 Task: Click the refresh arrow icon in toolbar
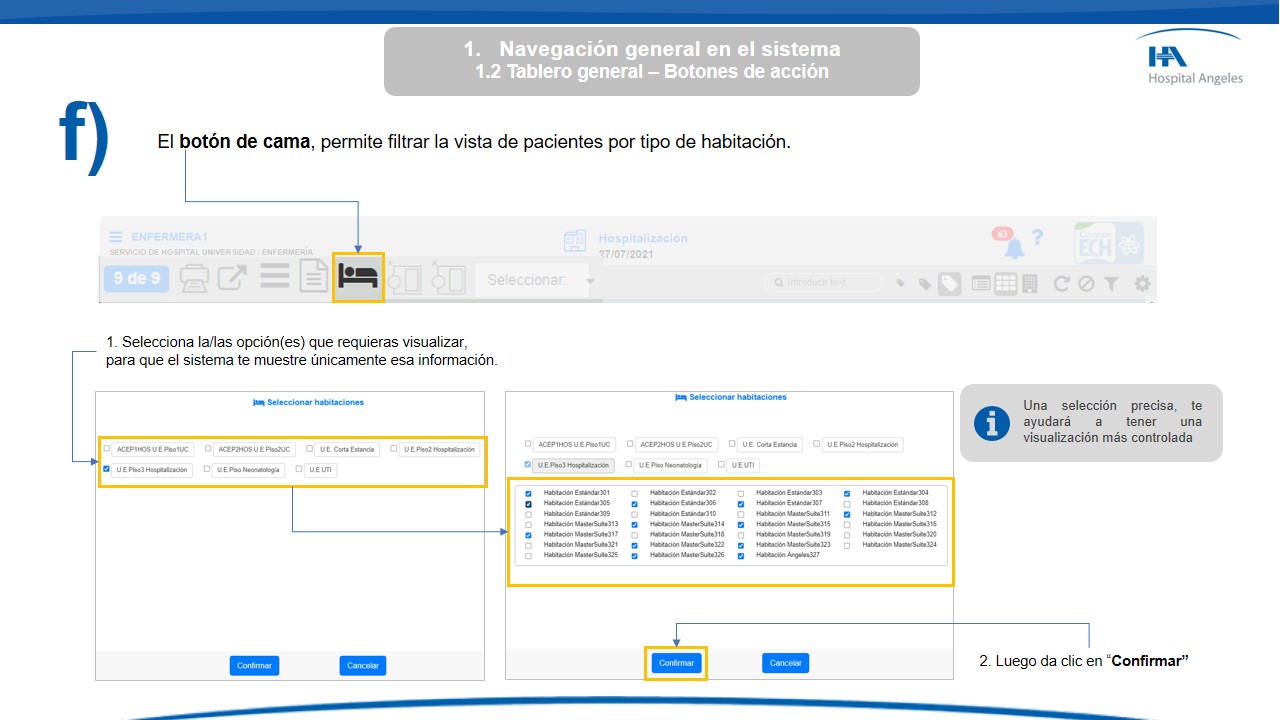click(1062, 284)
